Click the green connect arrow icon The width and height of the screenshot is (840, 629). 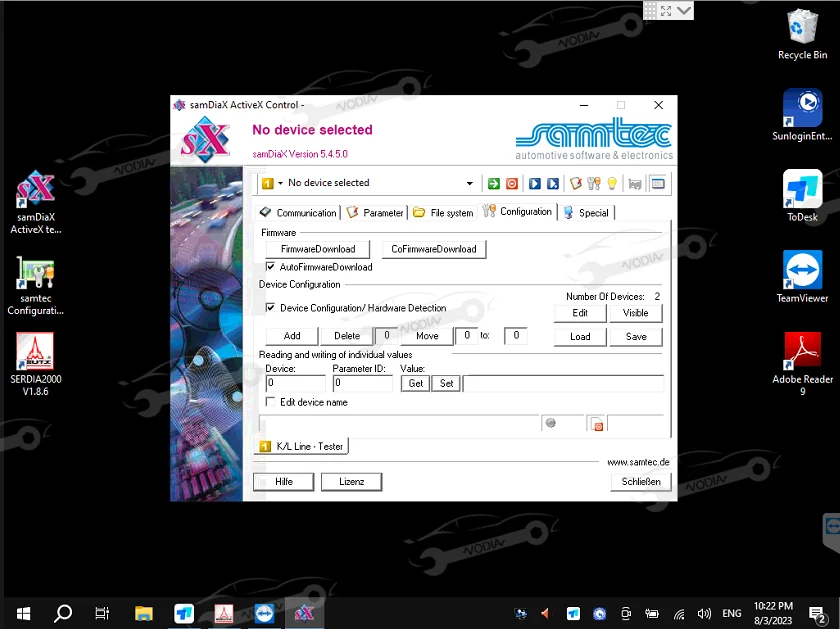tap(493, 184)
